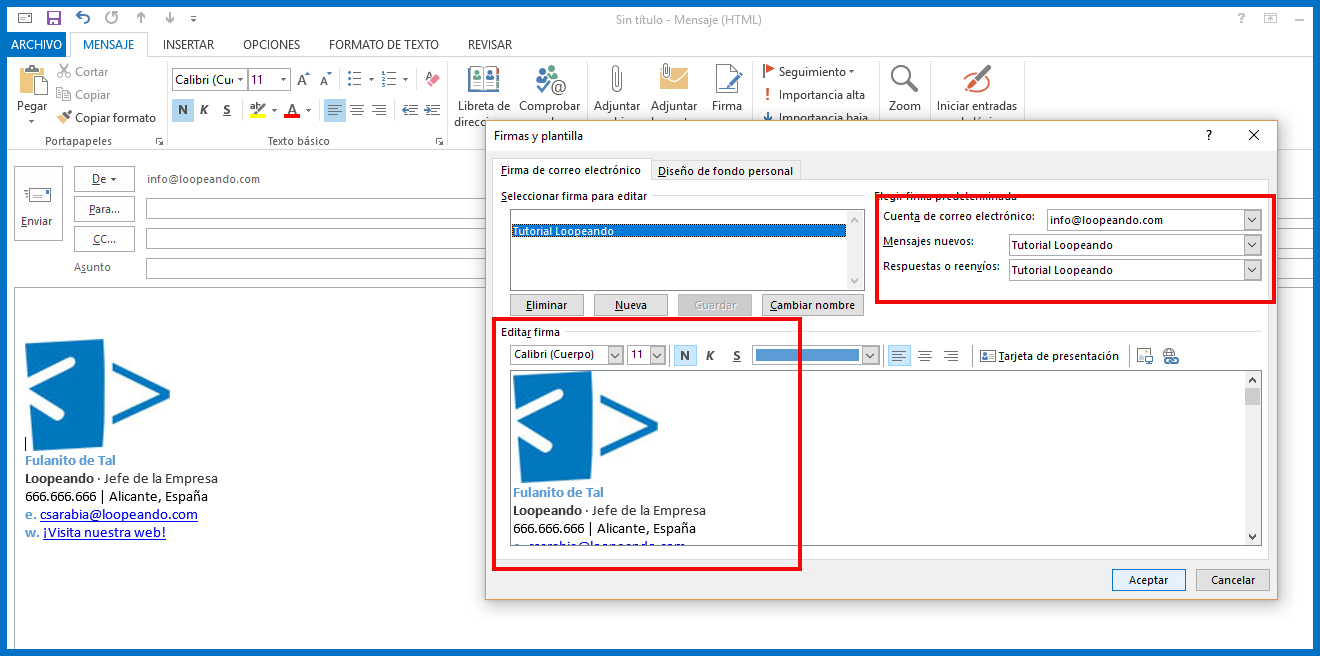Open Respuestas o reenvíos signature dropdown
Screen dimensions: 1320x656
coord(1253,270)
